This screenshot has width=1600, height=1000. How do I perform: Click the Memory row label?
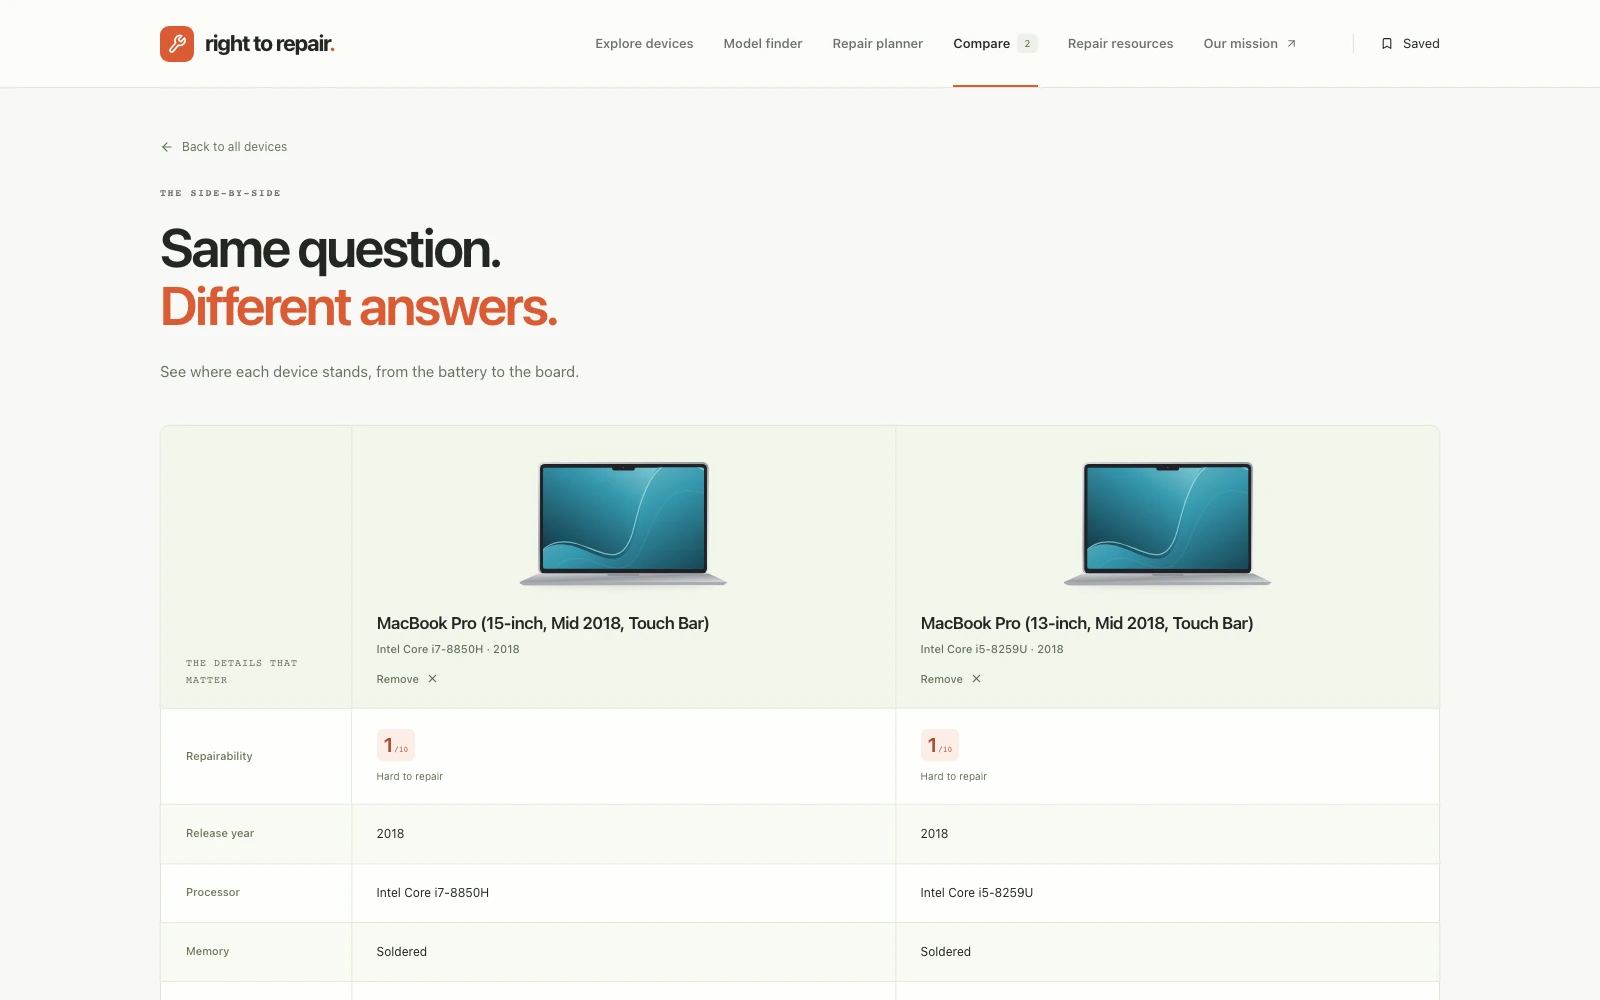tap(208, 951)
